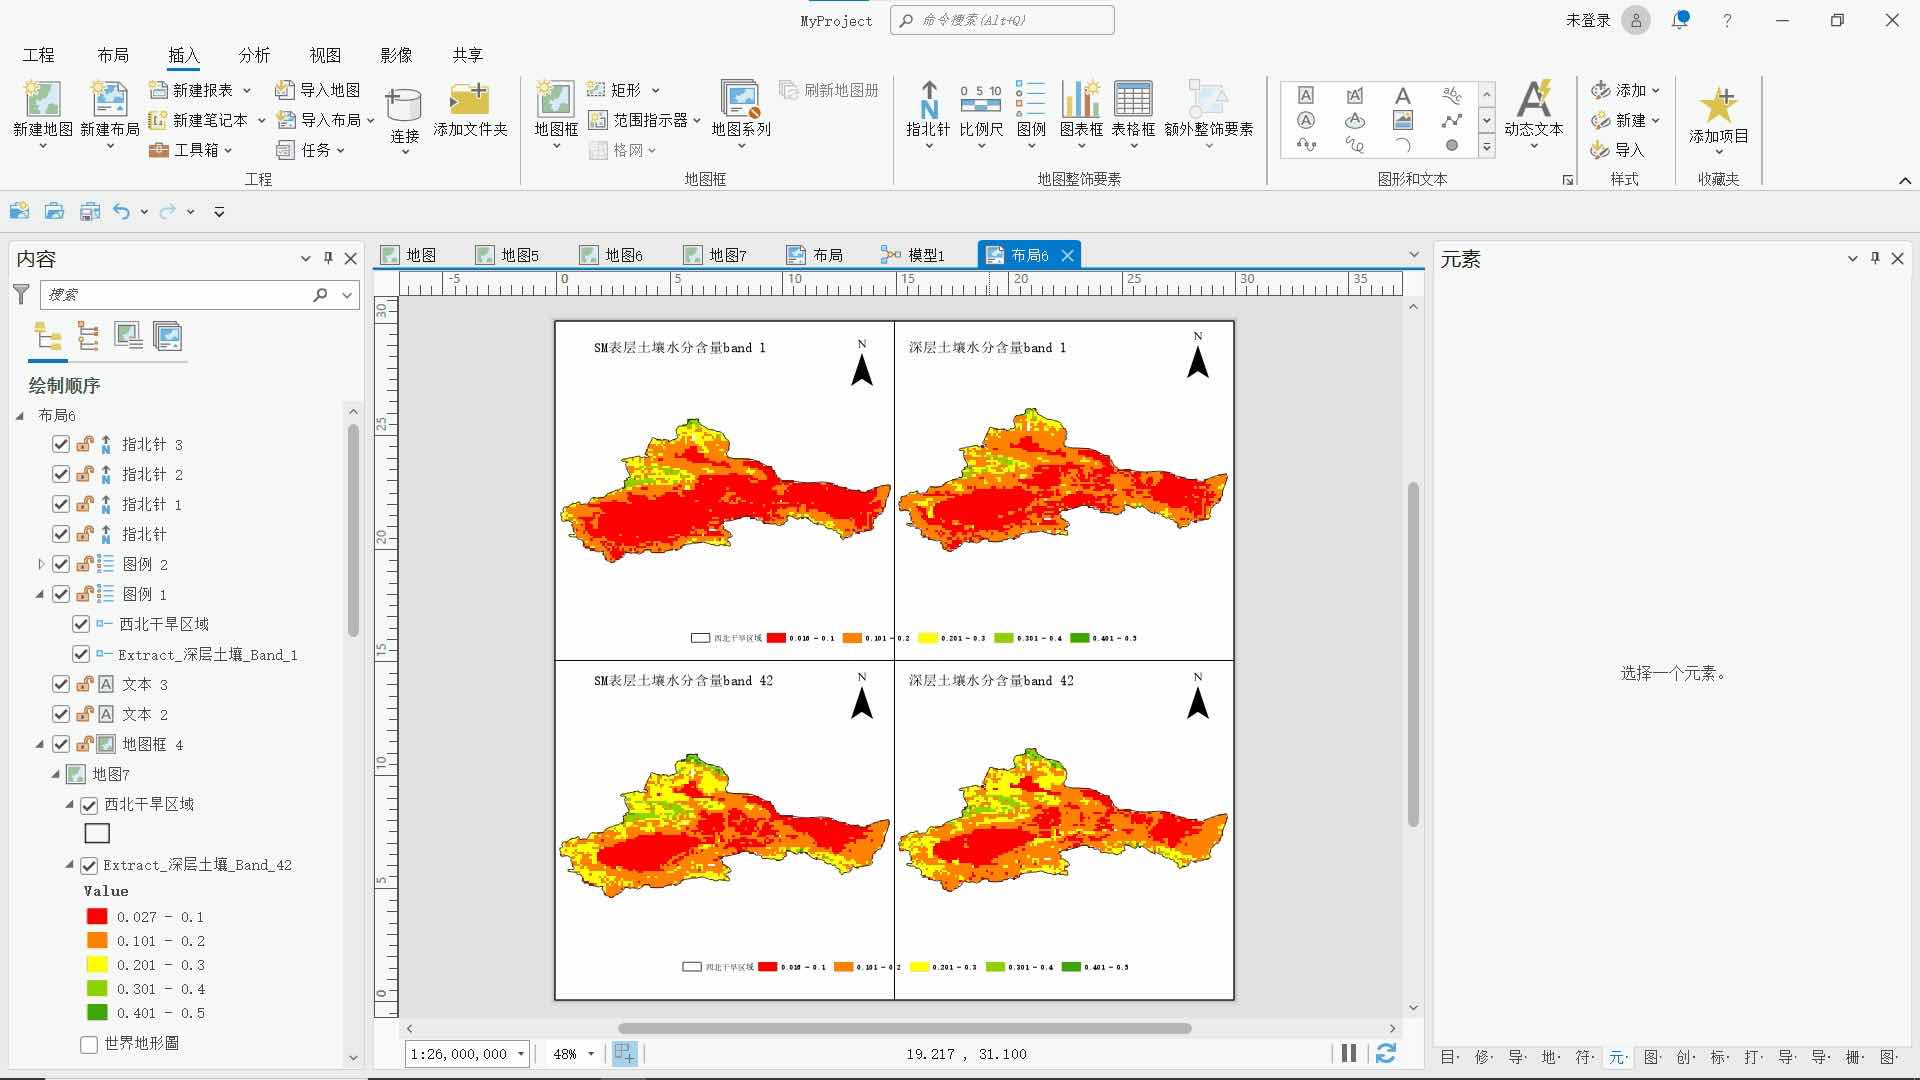Toggle visibility of the 文本 2 element
The image size is (1920, 1080).
pyautogui.click(x=61, y=714)
